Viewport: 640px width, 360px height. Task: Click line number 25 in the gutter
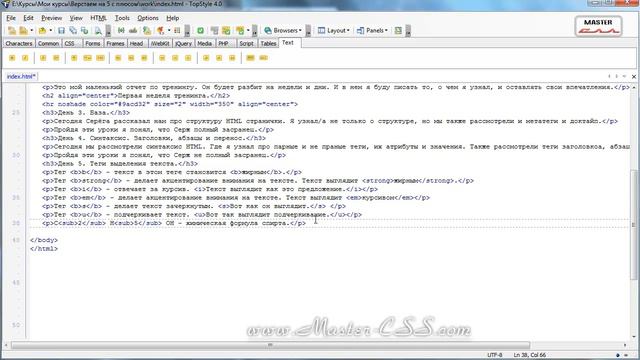coord(16,113)
